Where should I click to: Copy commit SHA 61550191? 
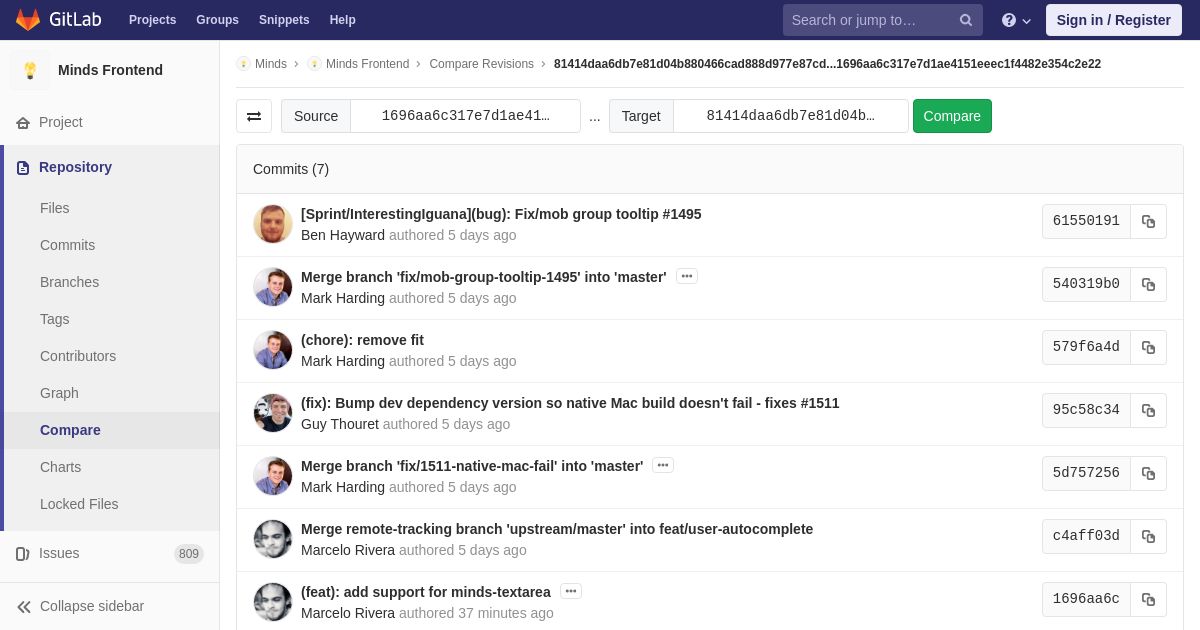1148,221
